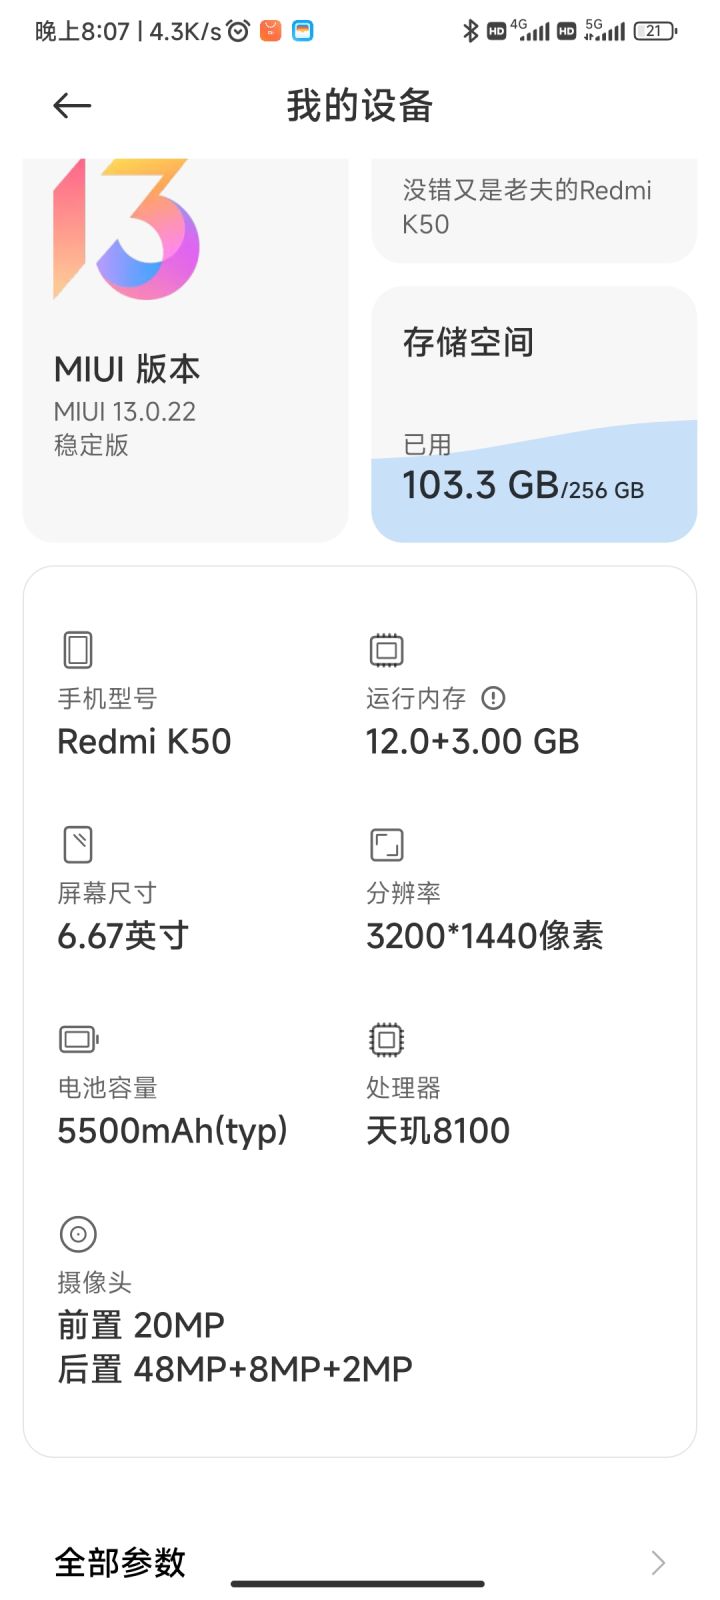This screenshot has height=1600, width=720.
Task: Tap the battery capacity icon
Action: point(79,1039)
